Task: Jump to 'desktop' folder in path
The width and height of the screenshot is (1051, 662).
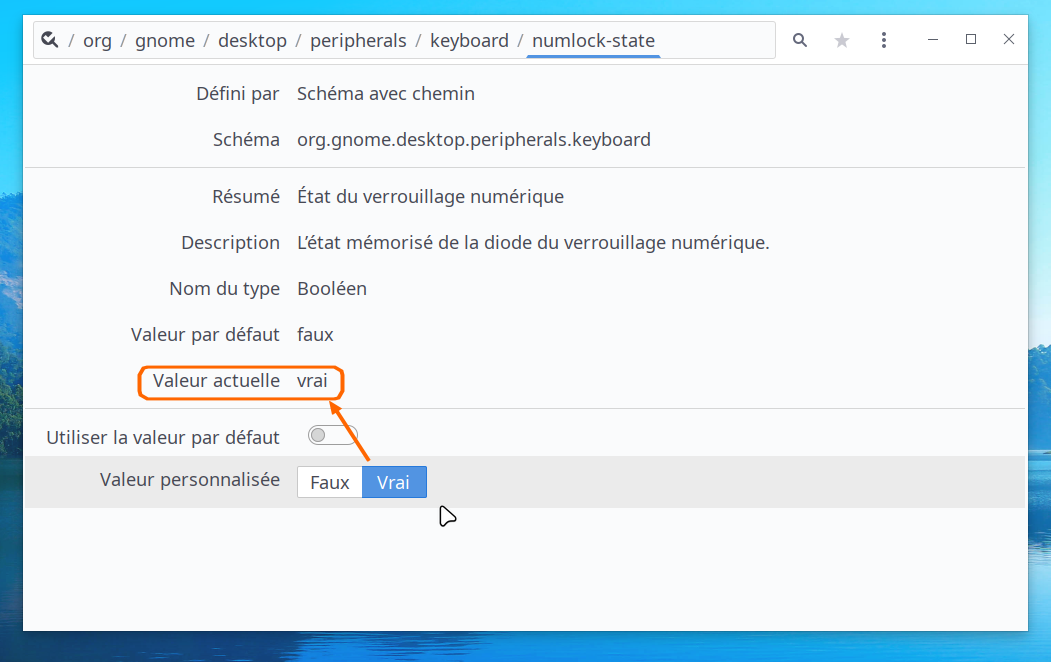Action: click(252, 41)
